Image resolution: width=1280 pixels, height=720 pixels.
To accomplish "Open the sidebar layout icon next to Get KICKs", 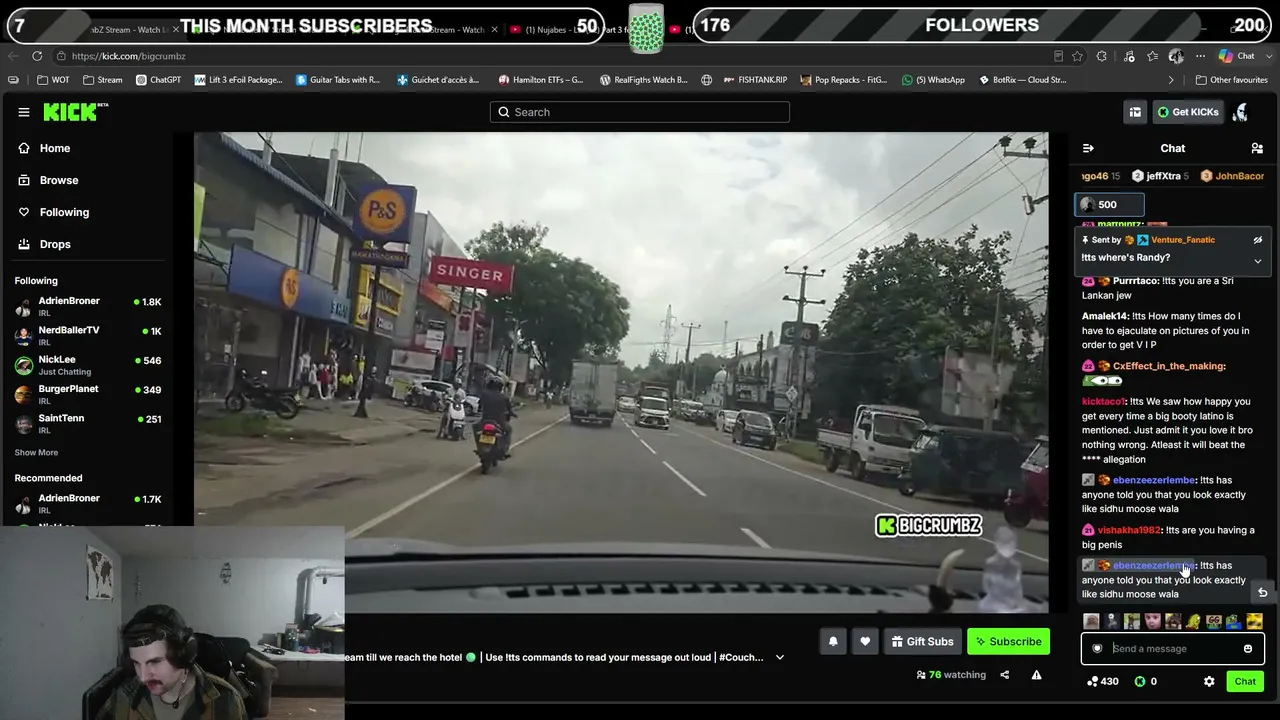I will pyautogui.click(x=1135, y=112).
